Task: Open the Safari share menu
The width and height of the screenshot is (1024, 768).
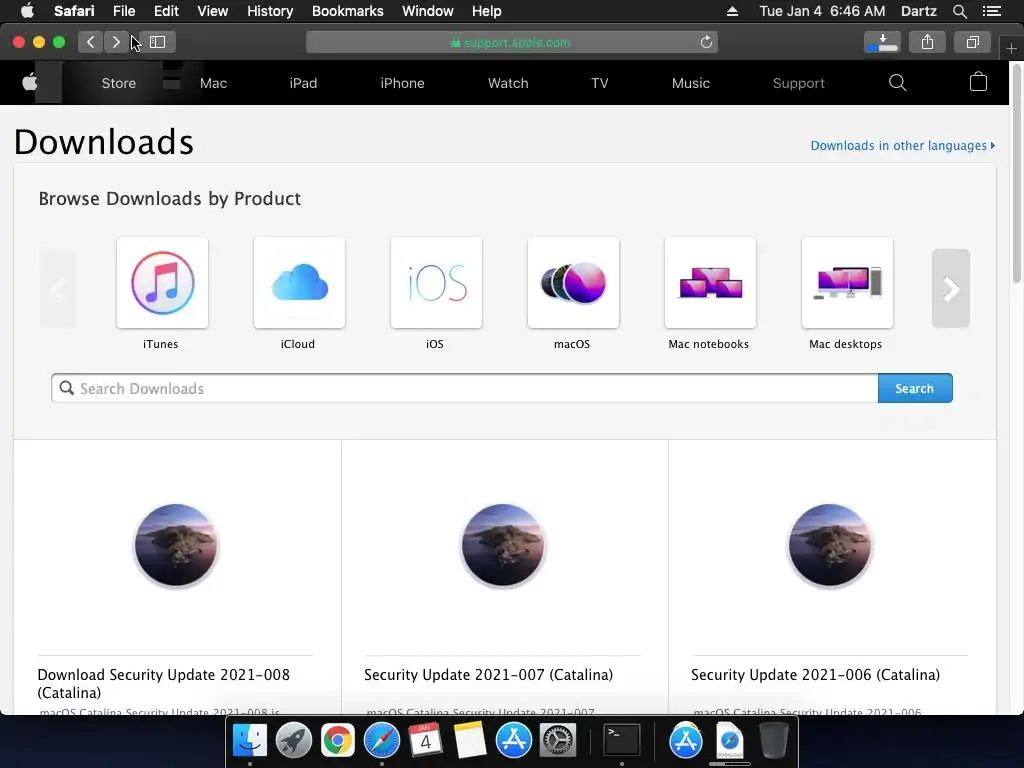Action: (x=927, y=42)
